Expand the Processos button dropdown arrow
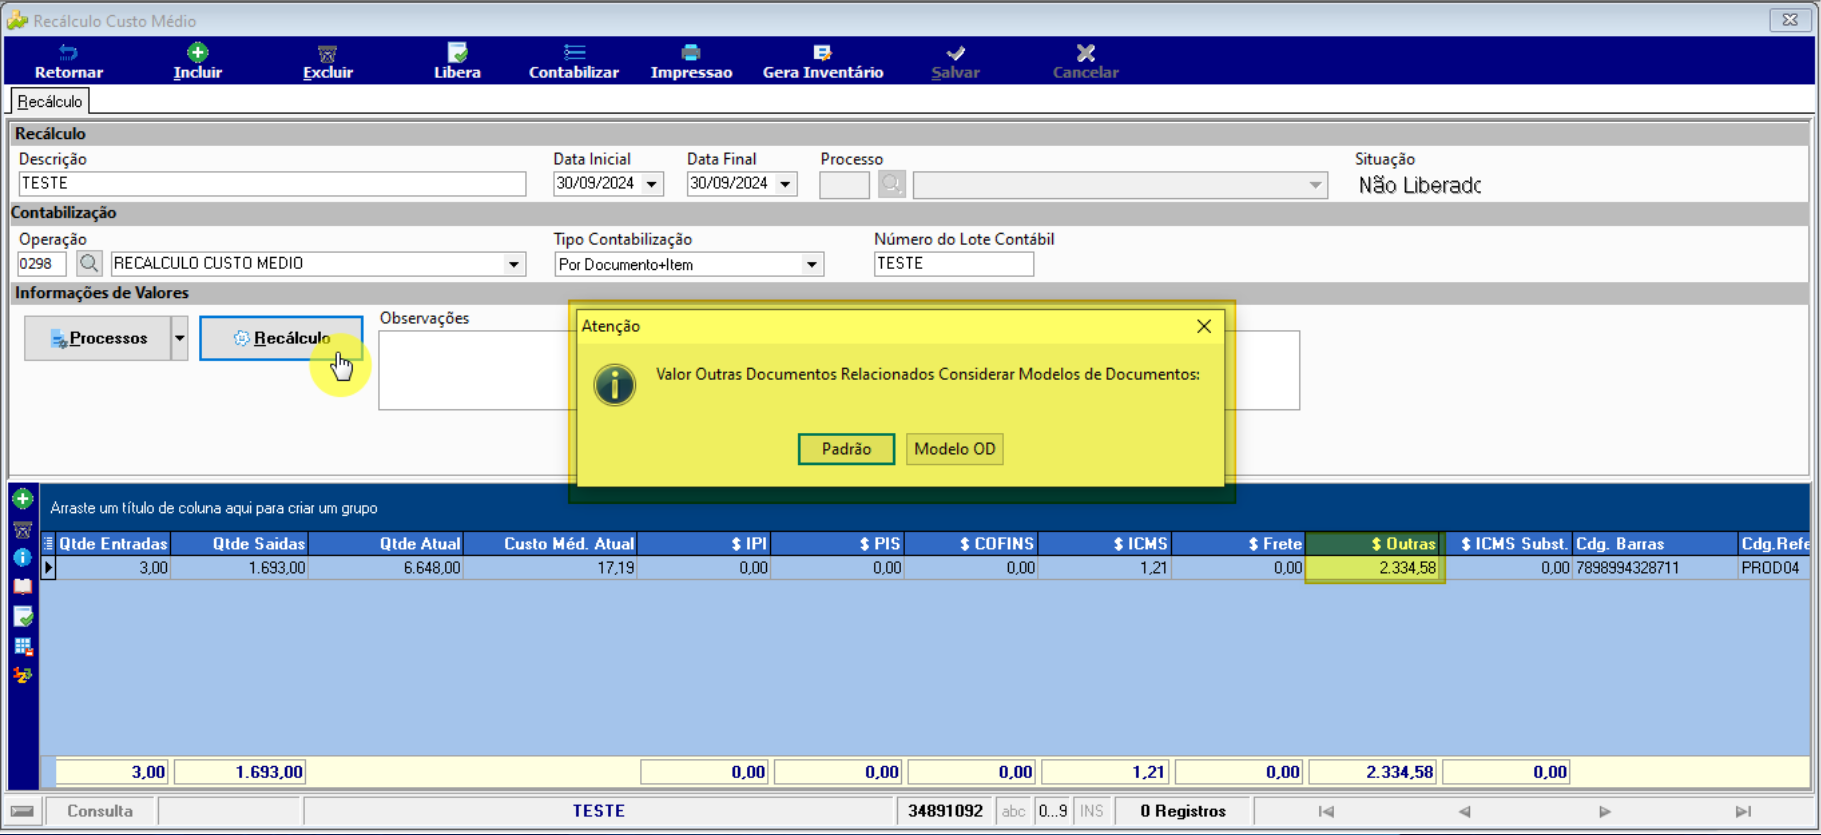The height and width of the screenshot is (835, 1821). click(x=180, y=338)
